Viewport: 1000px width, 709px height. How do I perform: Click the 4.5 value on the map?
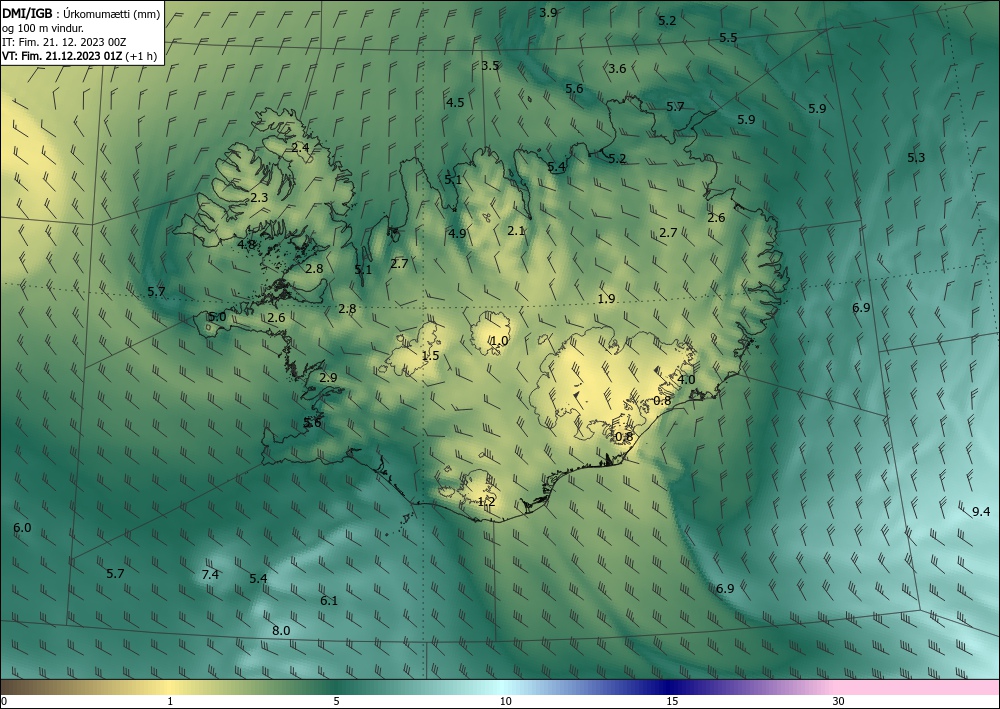coord(455,103)
